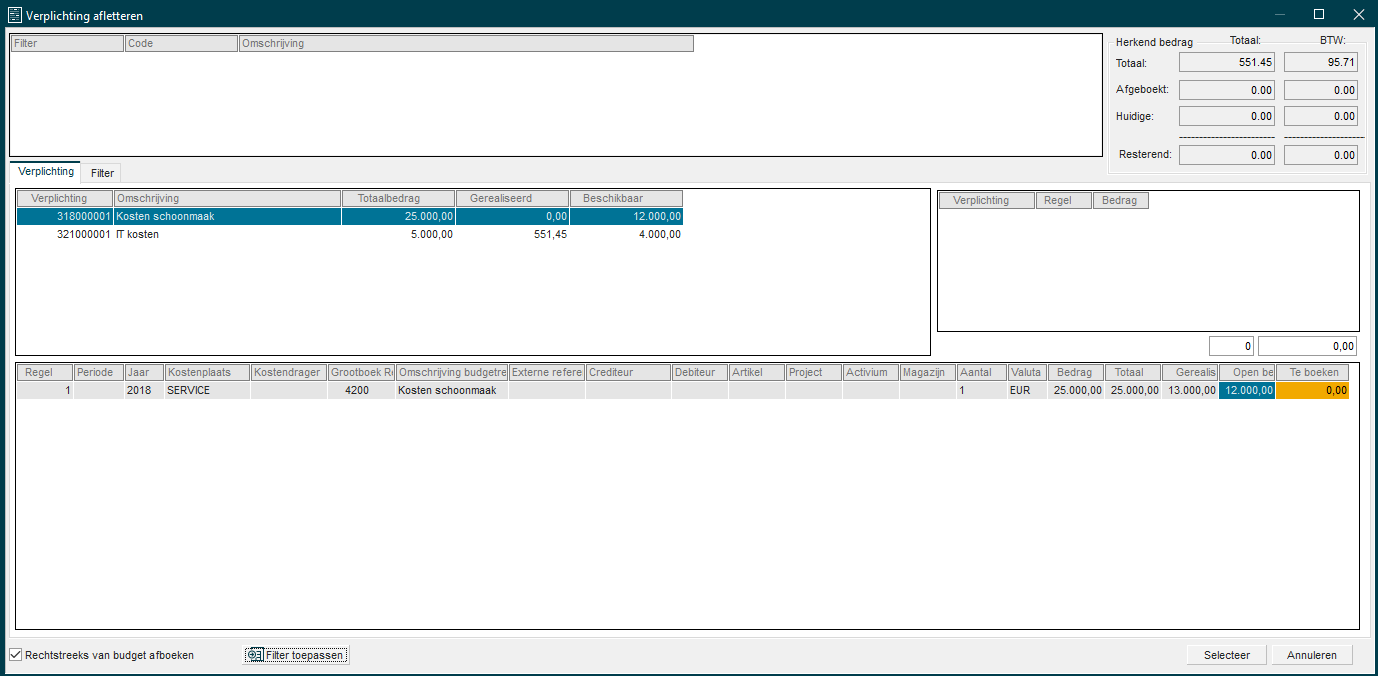Viewport: 1378px width, 676px height.
Task: Click the Kostenplaats column header
Action: (206, 372)
